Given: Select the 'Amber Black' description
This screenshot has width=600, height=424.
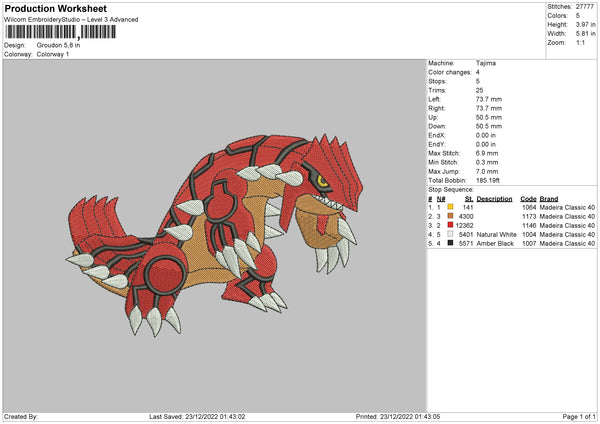Looking at the screenshot, I should point(495,243).
